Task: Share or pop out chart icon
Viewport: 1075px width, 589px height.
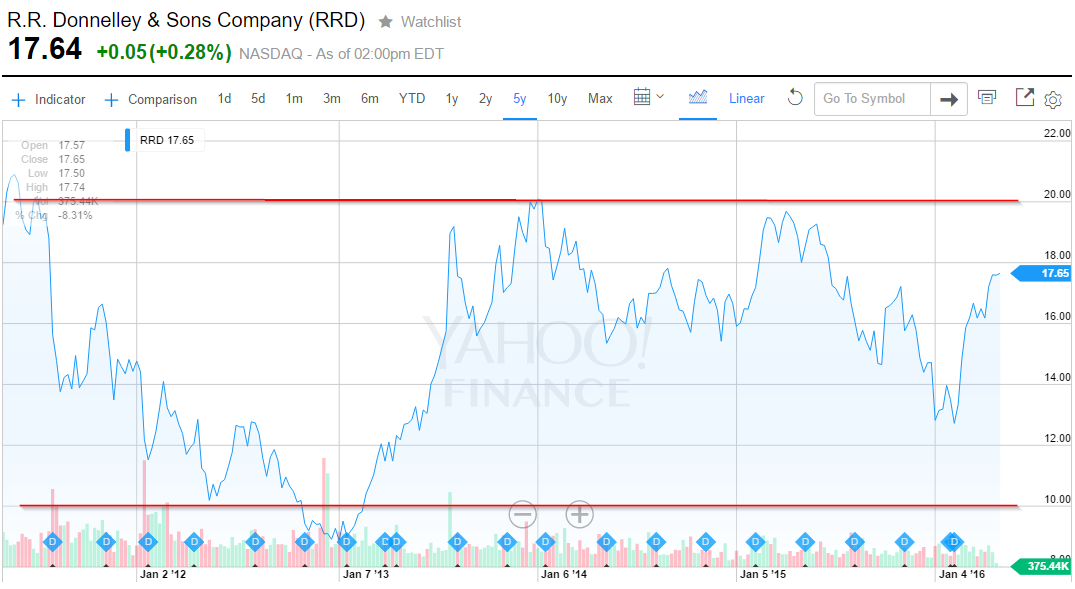Action: coord(1024,97)
